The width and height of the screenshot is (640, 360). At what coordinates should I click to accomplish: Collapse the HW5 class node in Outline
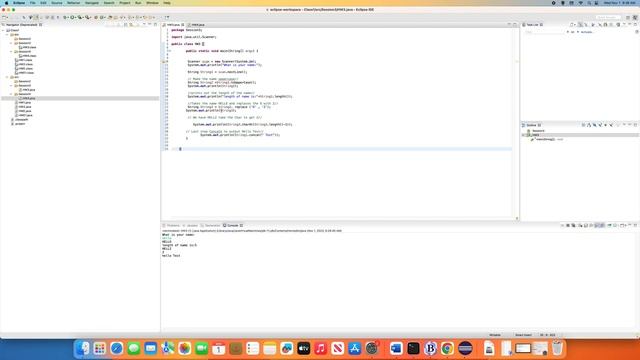tap(523, 135)
